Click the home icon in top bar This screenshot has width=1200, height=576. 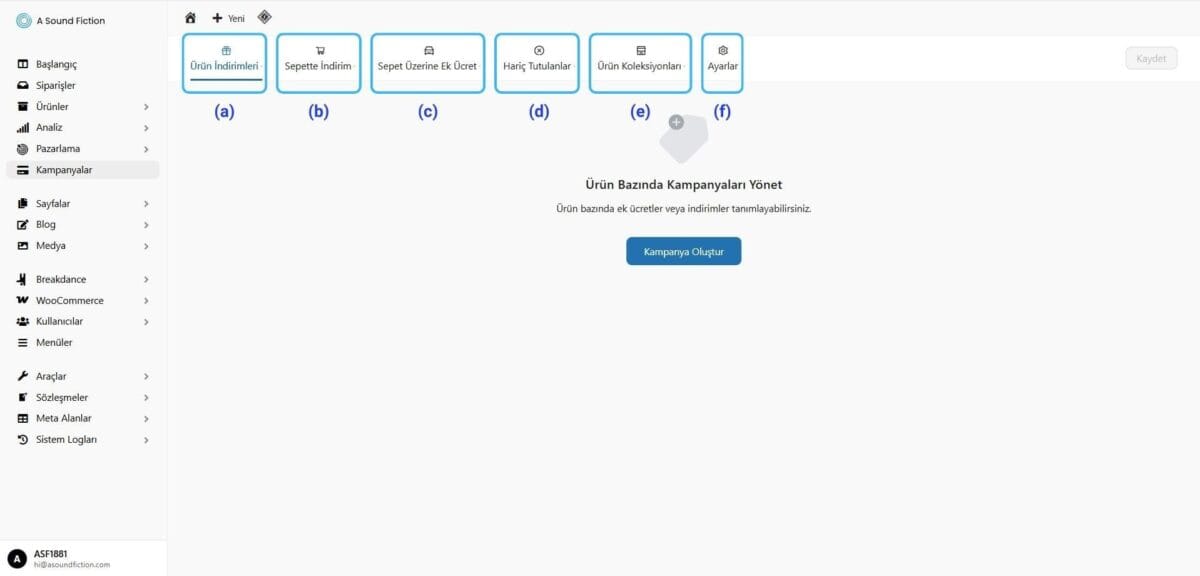(190, 18)
